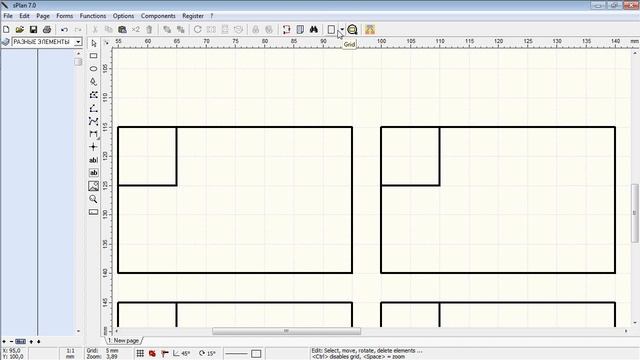Click the '1:1 mm' scale field
Image resolution: width=640 pixels, height=360 pixels.
coord(70,353)
